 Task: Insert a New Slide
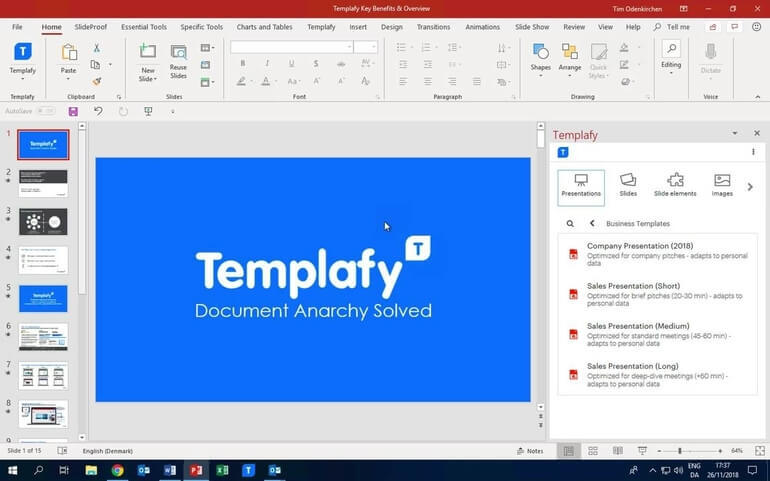click(x=148, y=62)
